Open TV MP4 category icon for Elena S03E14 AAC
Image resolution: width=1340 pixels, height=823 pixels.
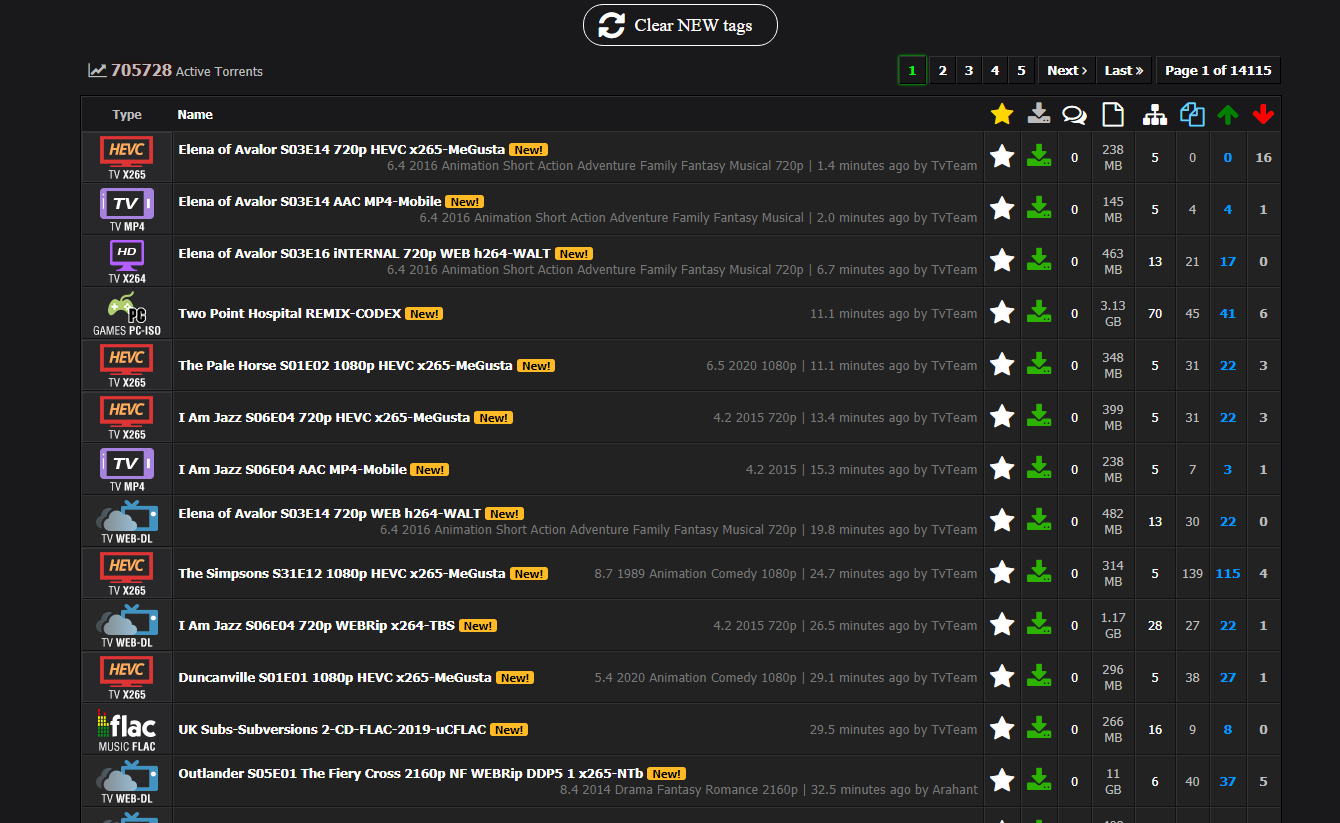(x=127, y=210)
